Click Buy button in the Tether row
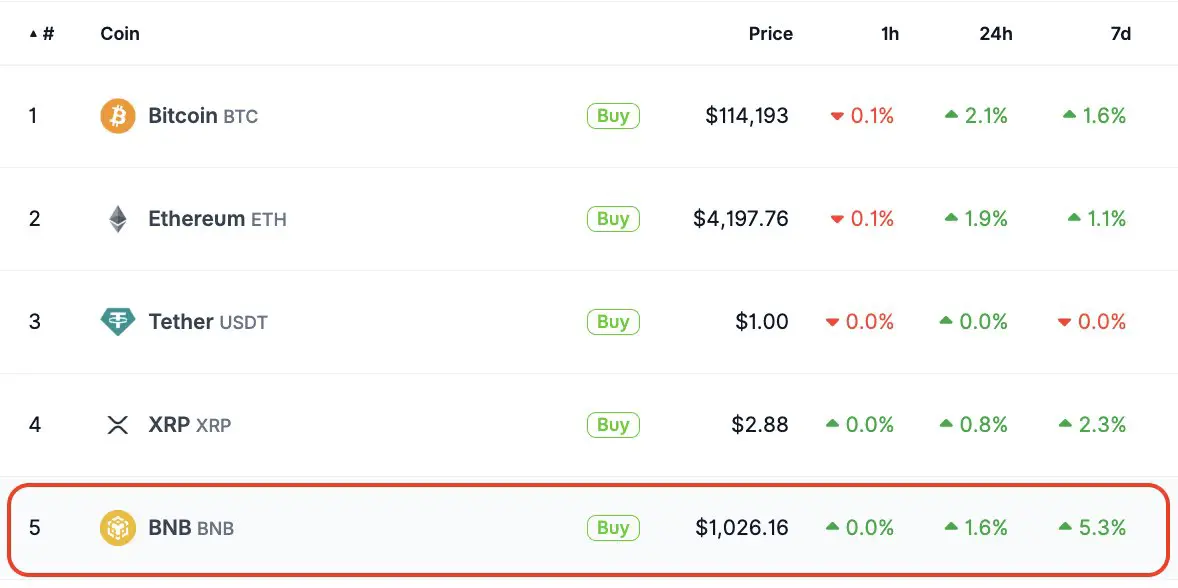Image resolution: width=1178 pixels, height=588 pixels. [613, 322]
